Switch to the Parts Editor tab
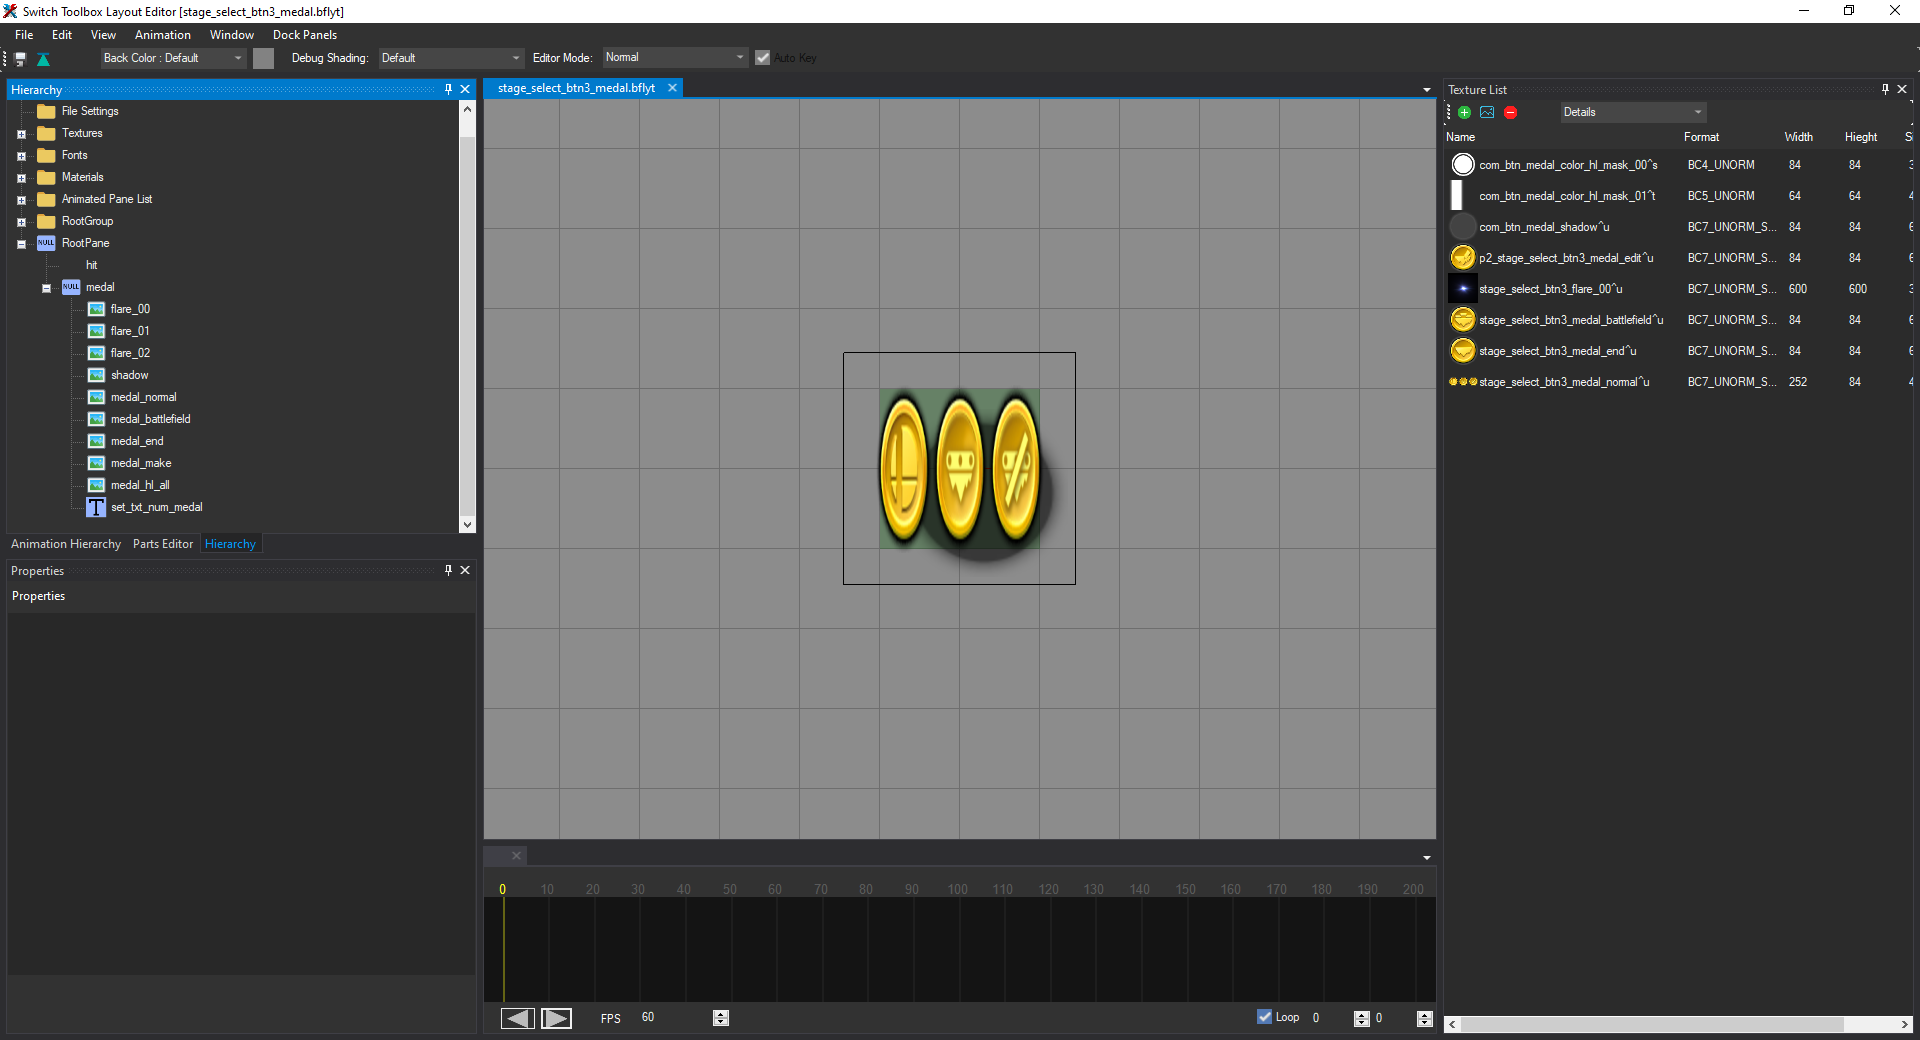The image size is (1920, 1040). 162,544
